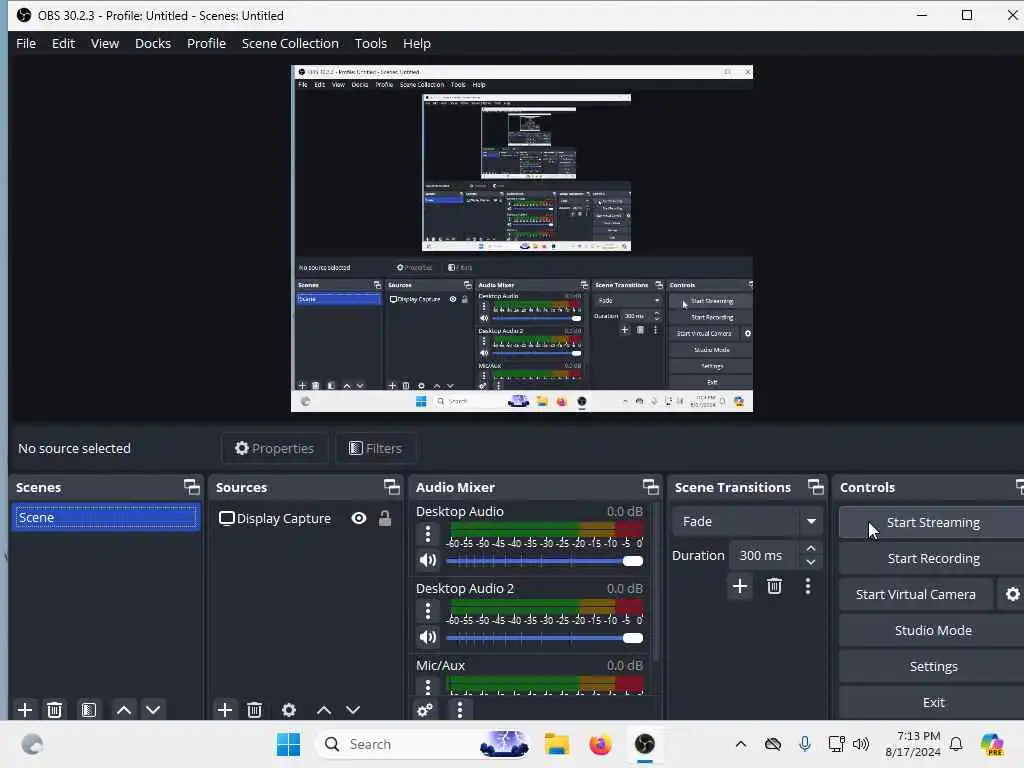Screen dimensions: 1024x768
Task: Undock the Scenes panel
Action: click(191, 487)
